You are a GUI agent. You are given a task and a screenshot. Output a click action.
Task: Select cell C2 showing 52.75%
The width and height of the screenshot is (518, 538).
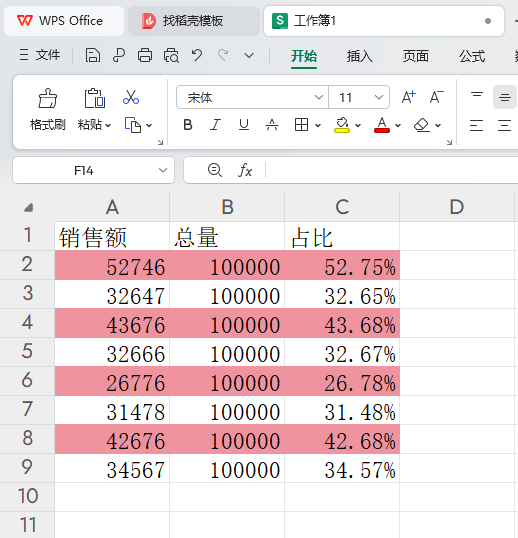coord(342,265)
